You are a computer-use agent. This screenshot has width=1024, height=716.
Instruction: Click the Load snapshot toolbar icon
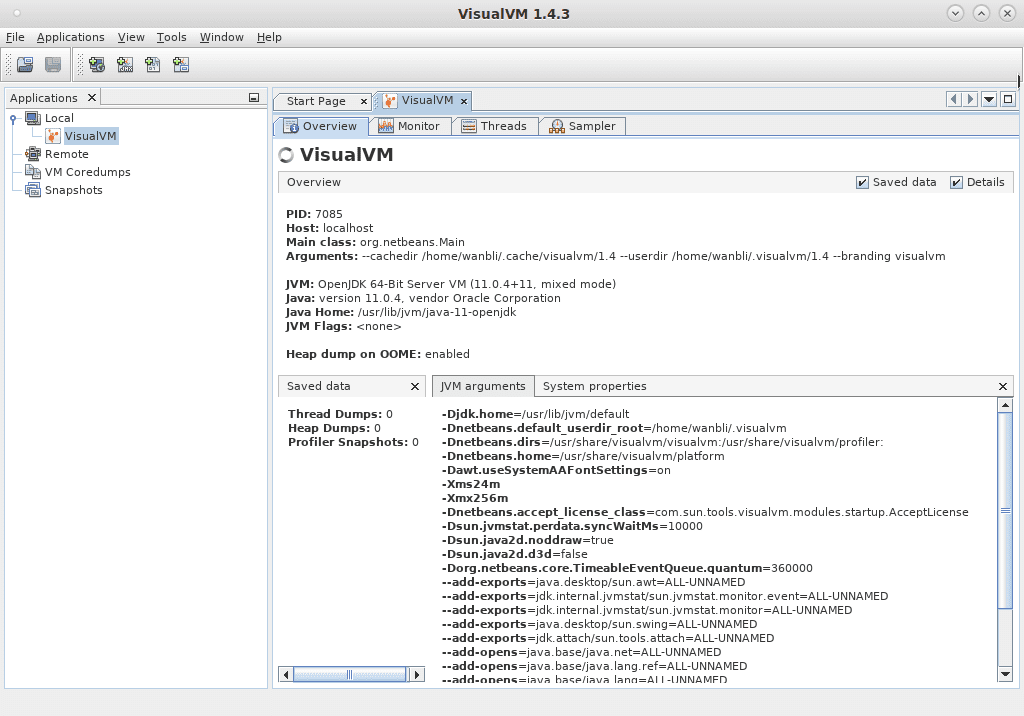pyautogui.click(x=25, y=65)
